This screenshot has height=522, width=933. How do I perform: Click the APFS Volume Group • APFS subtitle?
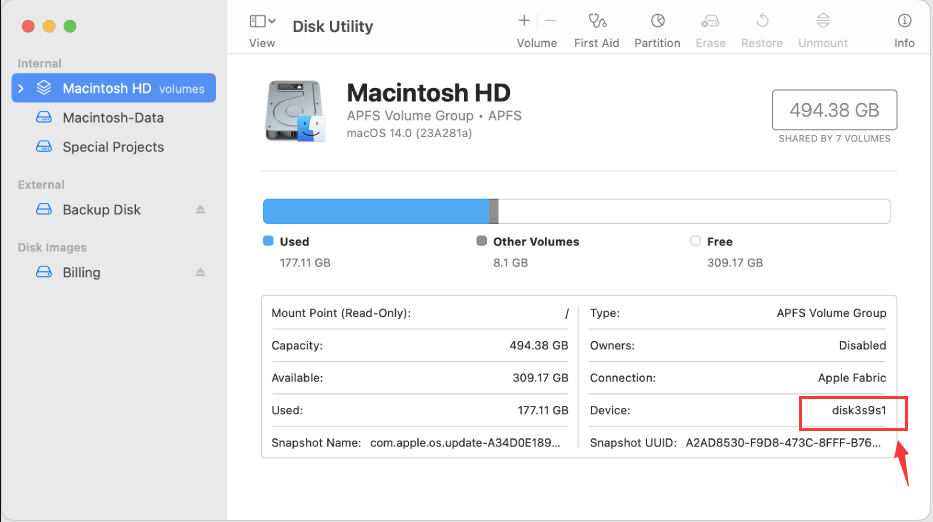pos(434,115)
